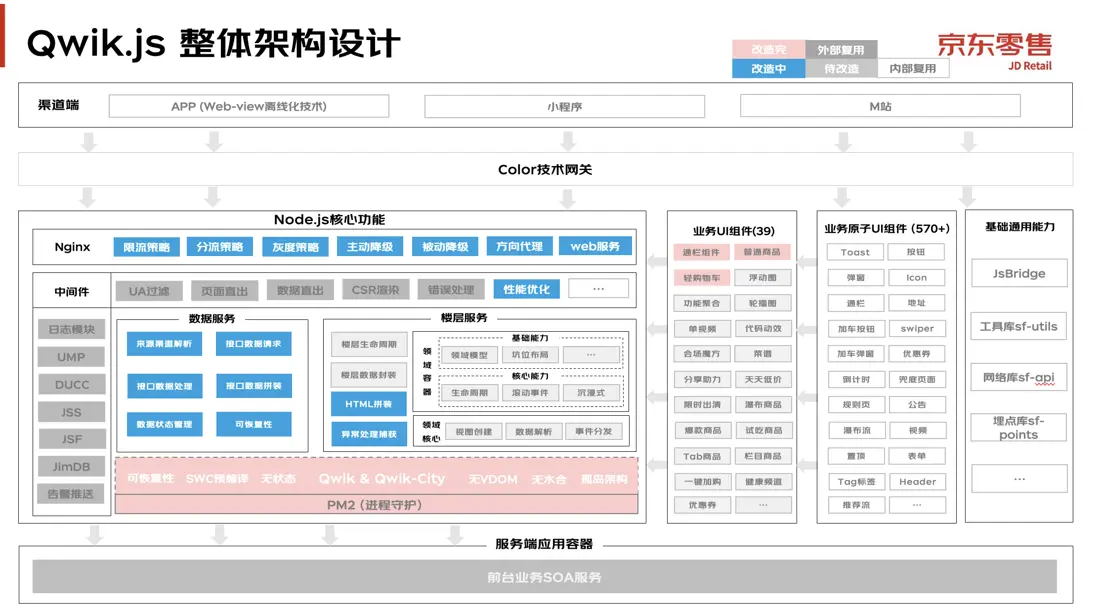This screenshot has height=613, width=1098.
Task: Click the 限流策略 block in Nginx row
Action: [x=146, y=247]
